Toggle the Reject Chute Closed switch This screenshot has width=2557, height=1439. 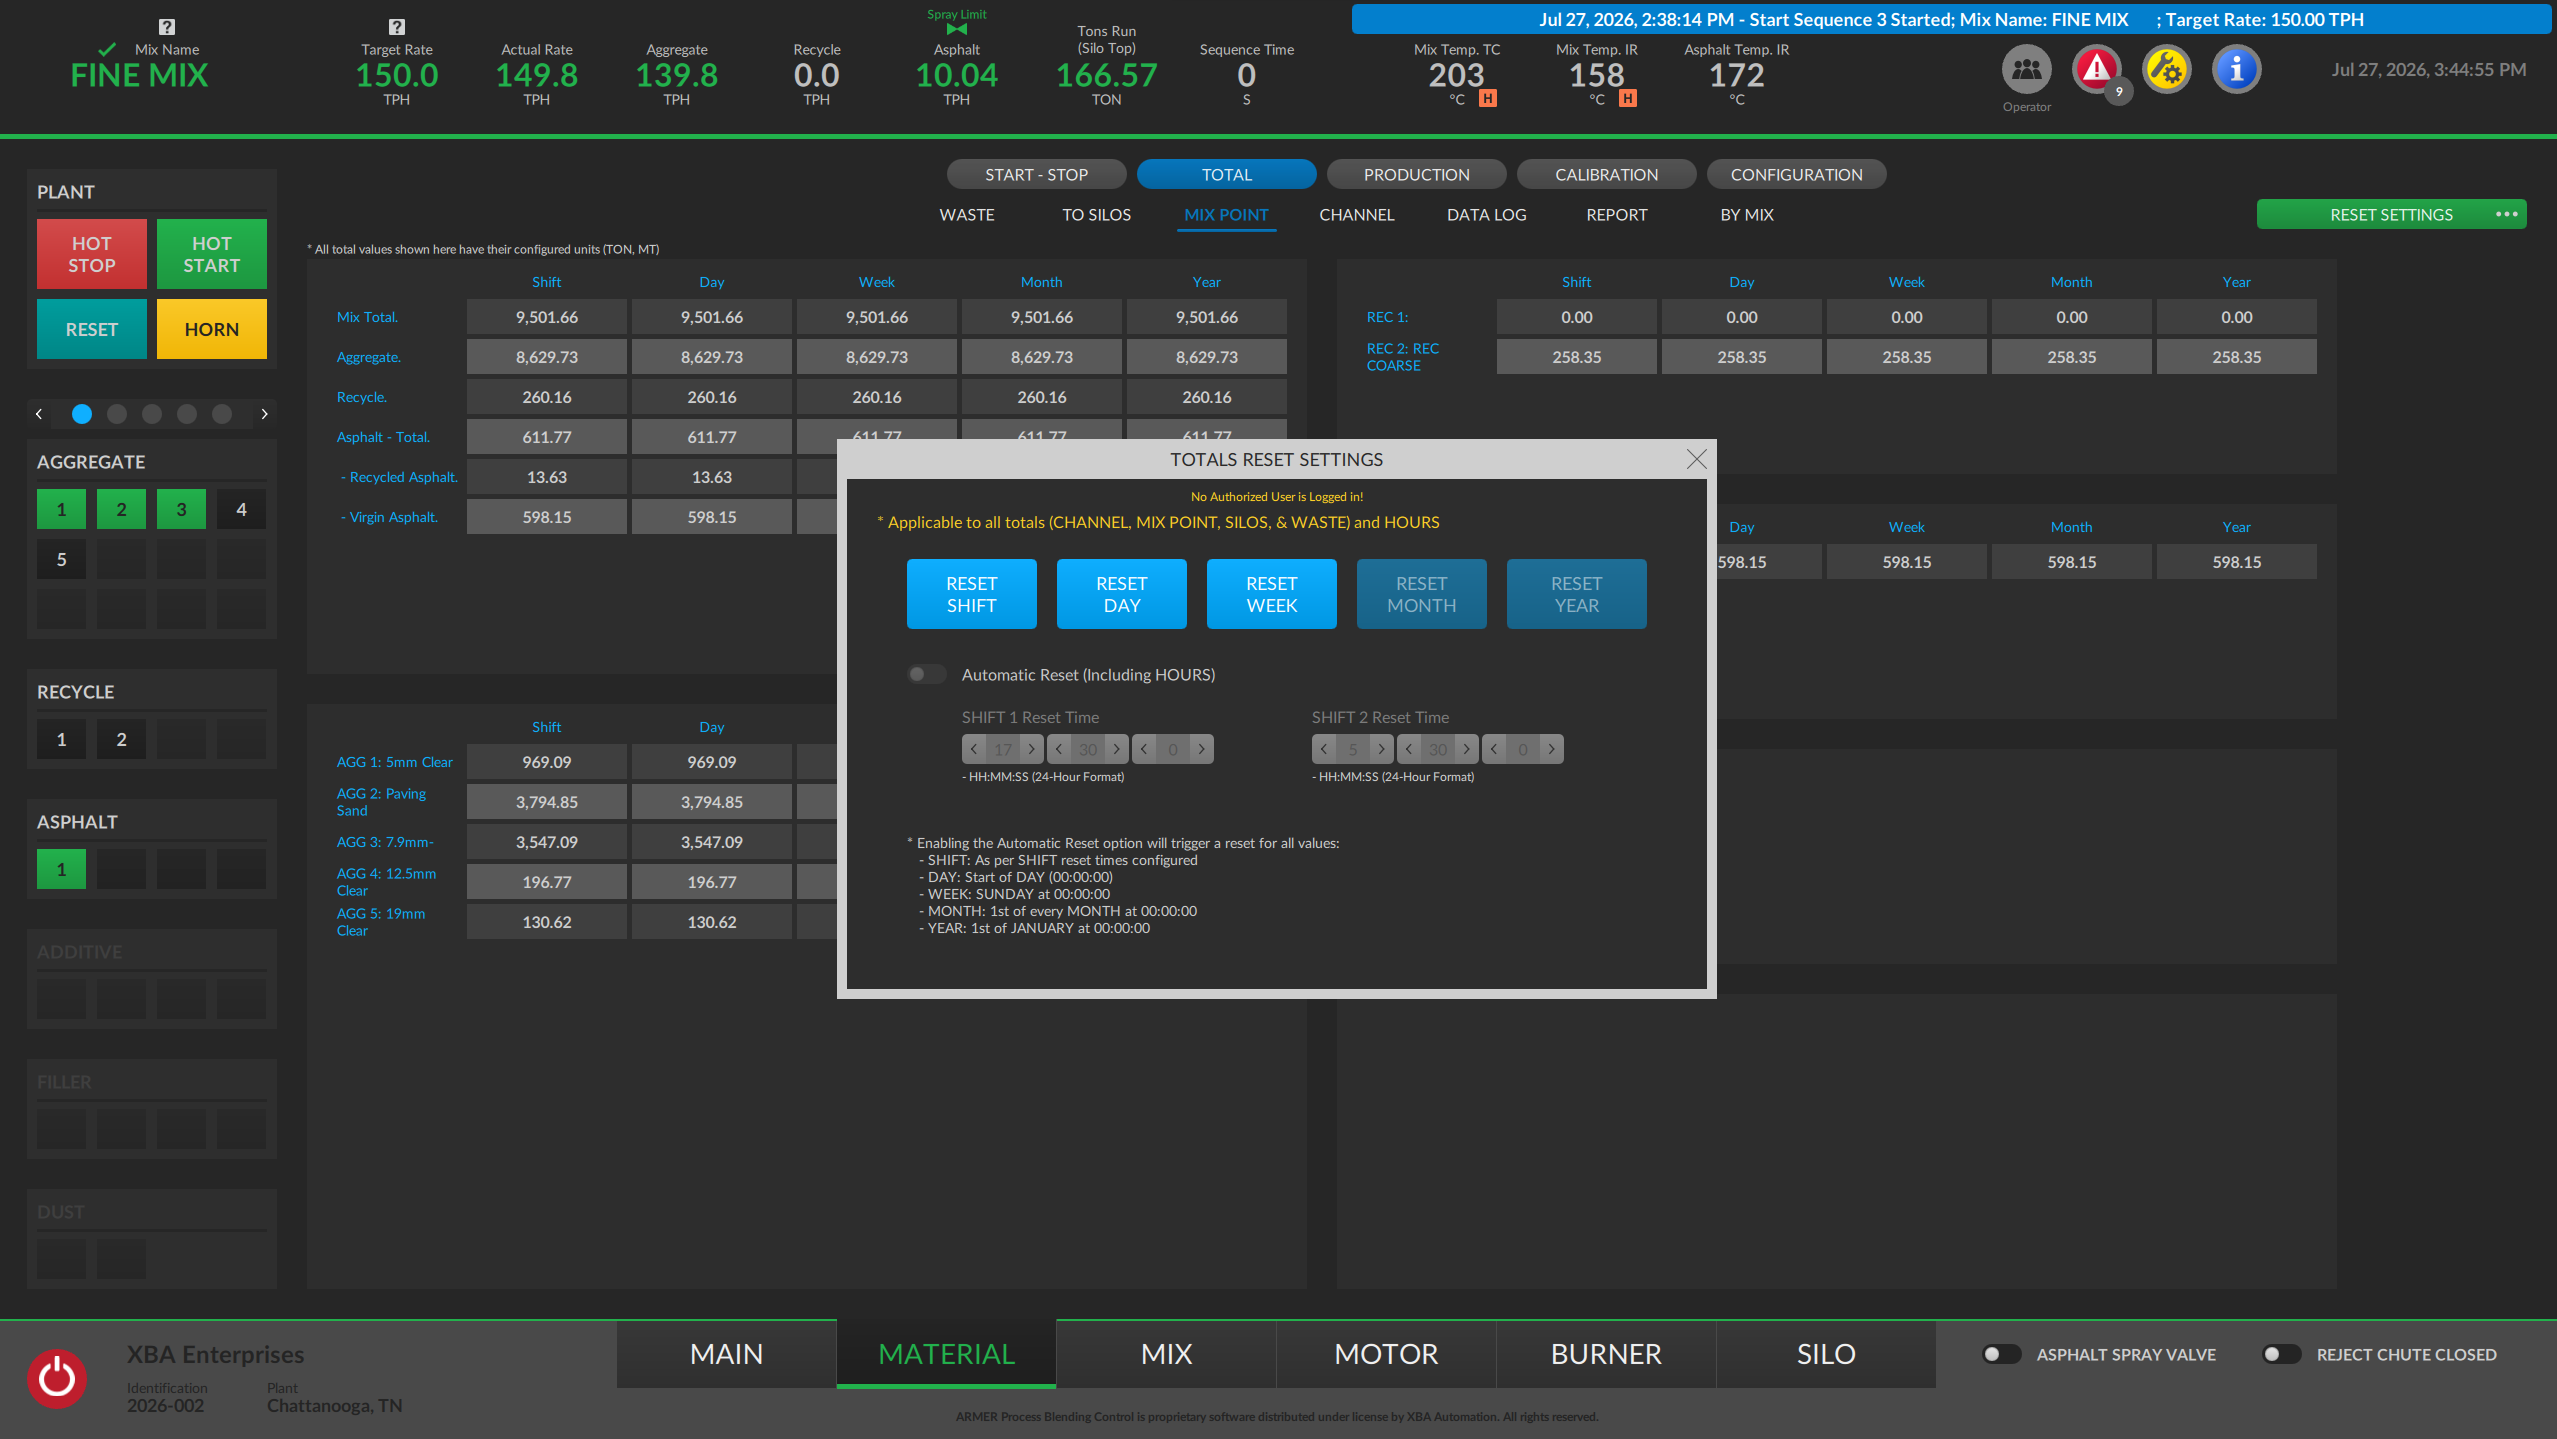2281,1354
